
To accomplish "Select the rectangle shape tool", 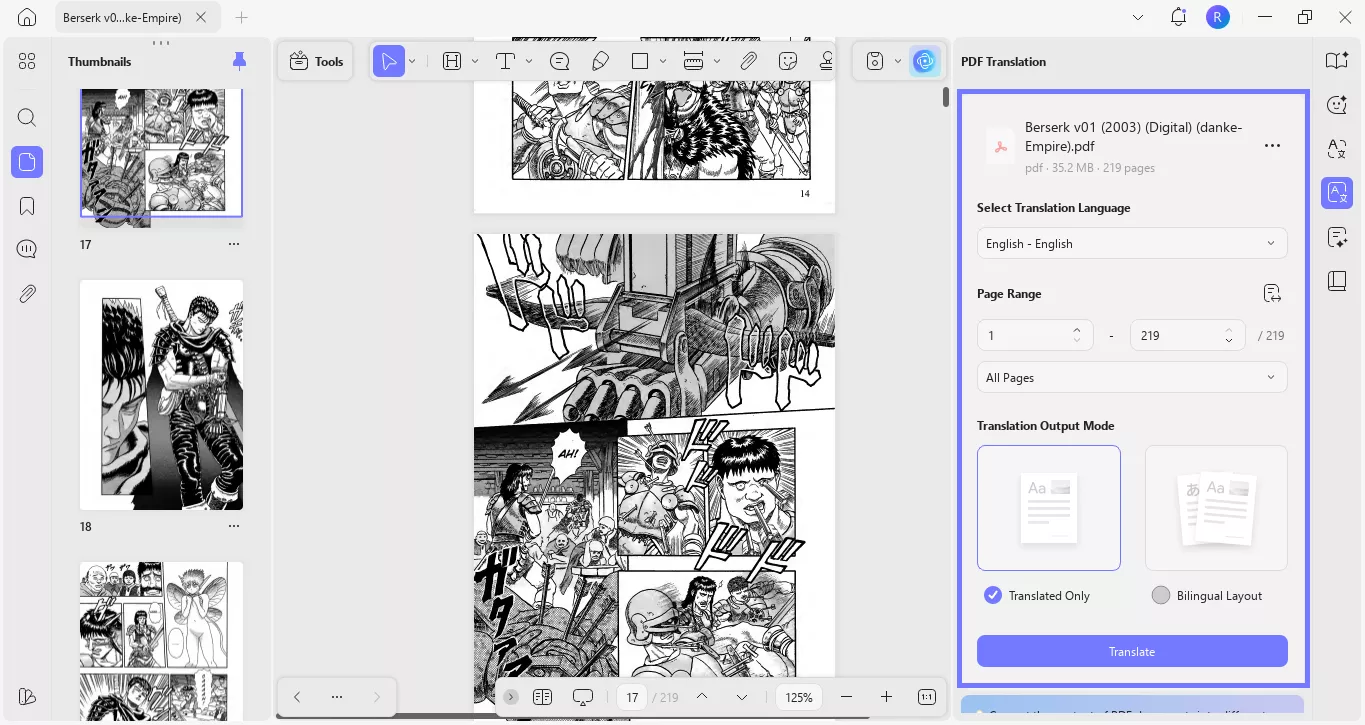I will point(640,61).
